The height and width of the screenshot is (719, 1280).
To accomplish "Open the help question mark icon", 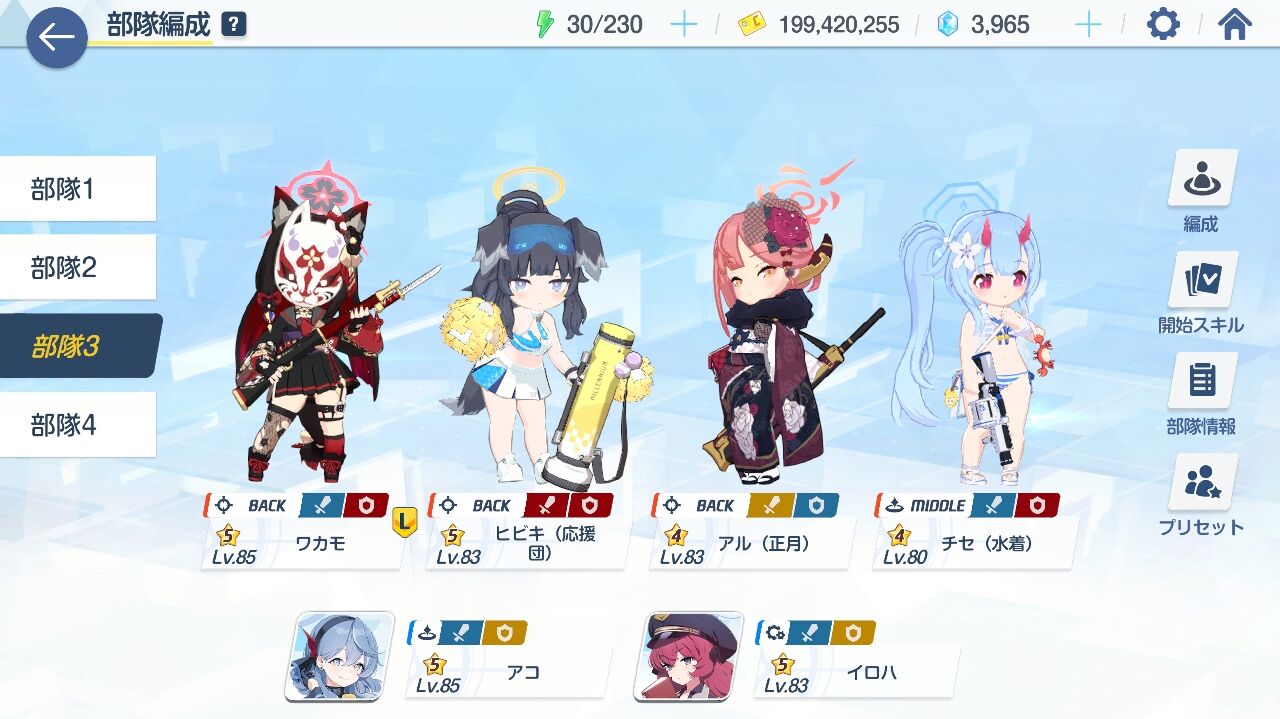I will (x=233, y=24).
